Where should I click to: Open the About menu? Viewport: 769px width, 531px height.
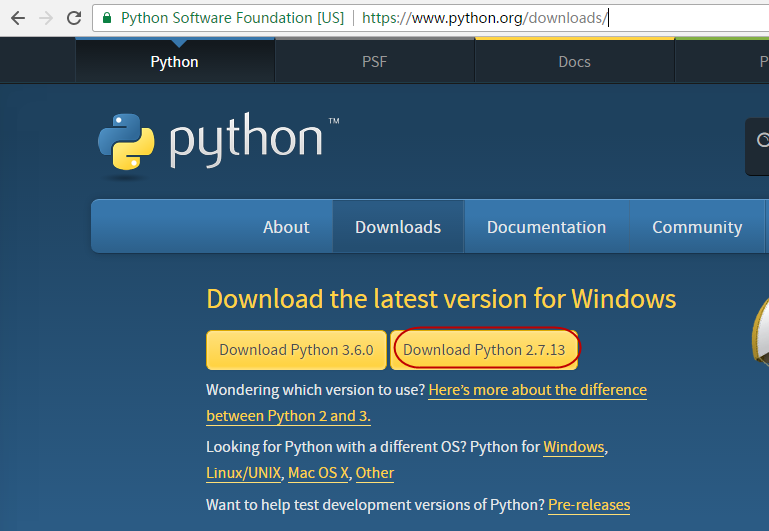[286, 227]
